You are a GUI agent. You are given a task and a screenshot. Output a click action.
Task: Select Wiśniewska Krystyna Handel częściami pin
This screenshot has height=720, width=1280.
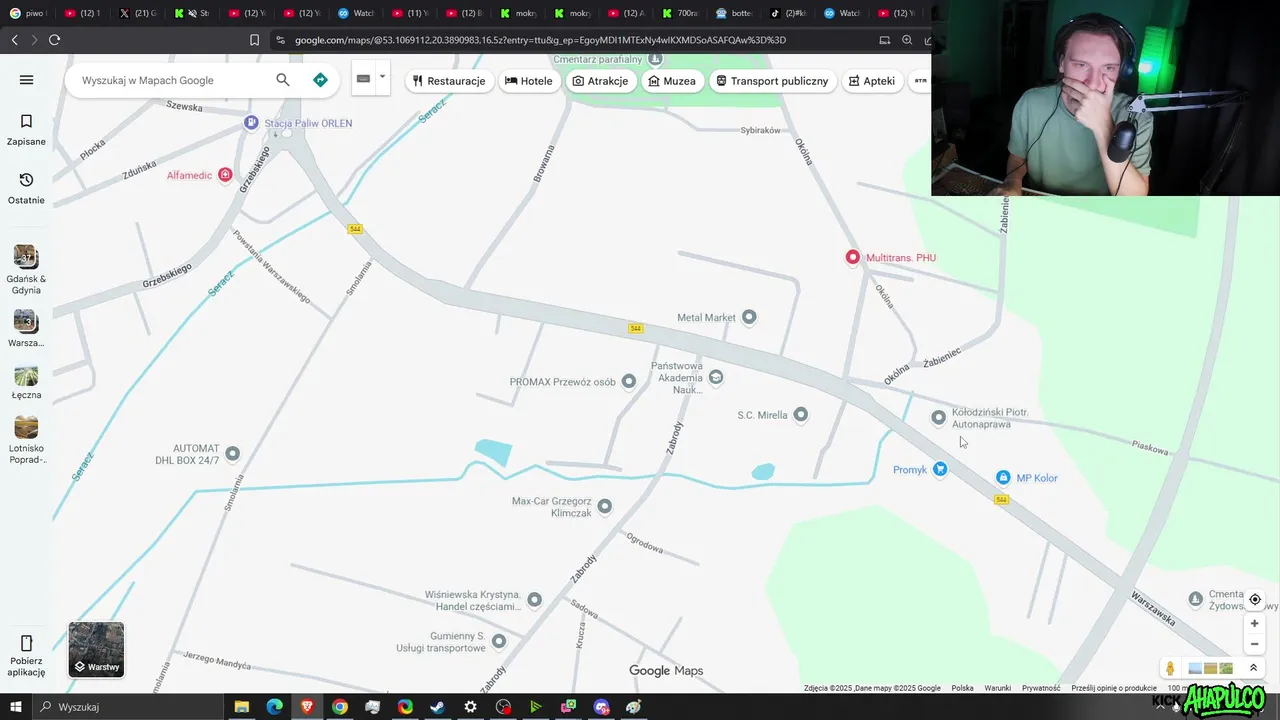(535, 599)
